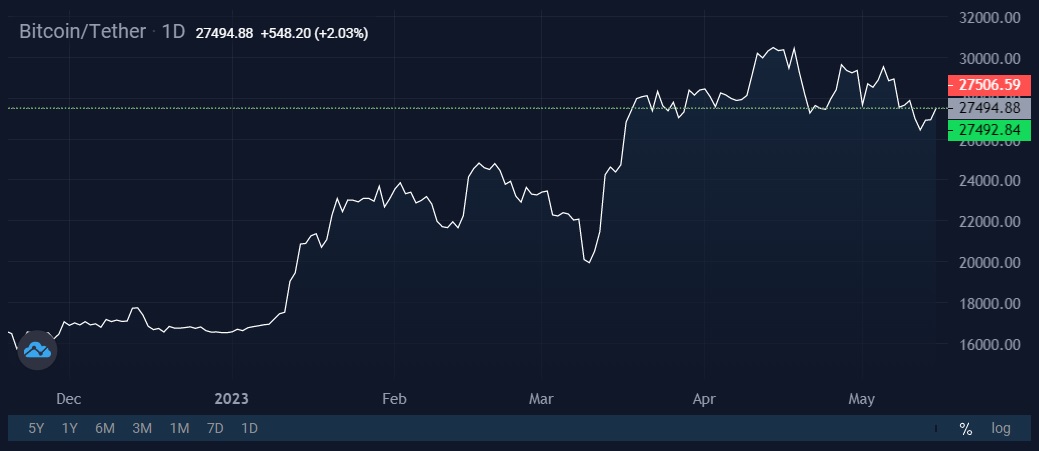Image resolution: width=1039 pixels, height=451 pixels.
Task: Select the 1D range option
Action: pyautogui.click(x=249, y=428)
